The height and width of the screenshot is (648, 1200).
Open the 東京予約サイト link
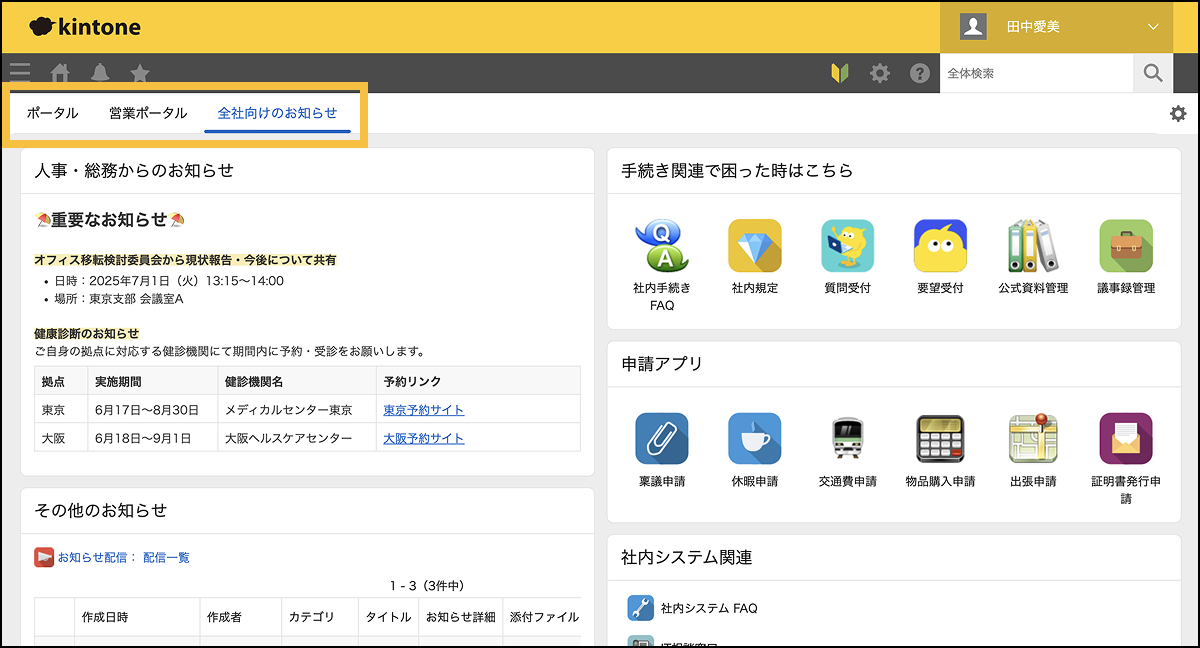pos(423,410)
